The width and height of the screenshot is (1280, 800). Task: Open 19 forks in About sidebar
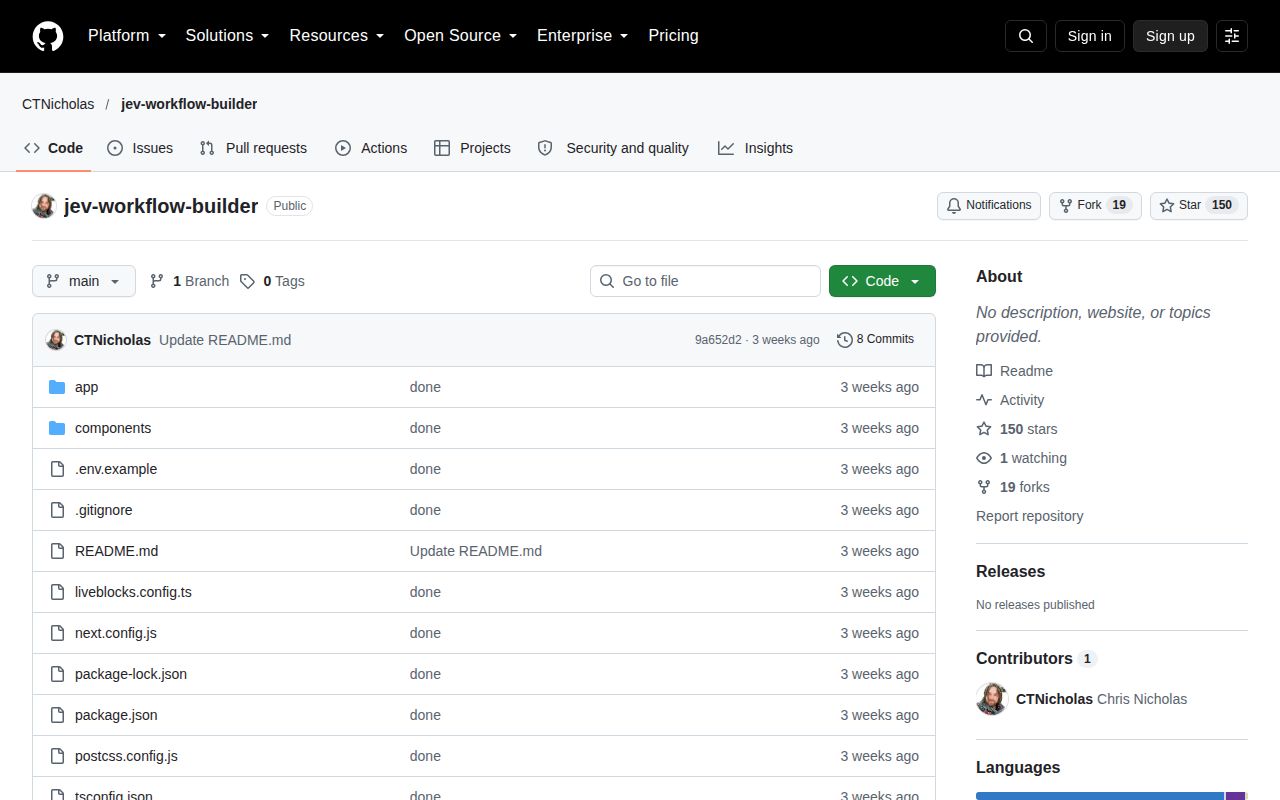coord(1013,487)
